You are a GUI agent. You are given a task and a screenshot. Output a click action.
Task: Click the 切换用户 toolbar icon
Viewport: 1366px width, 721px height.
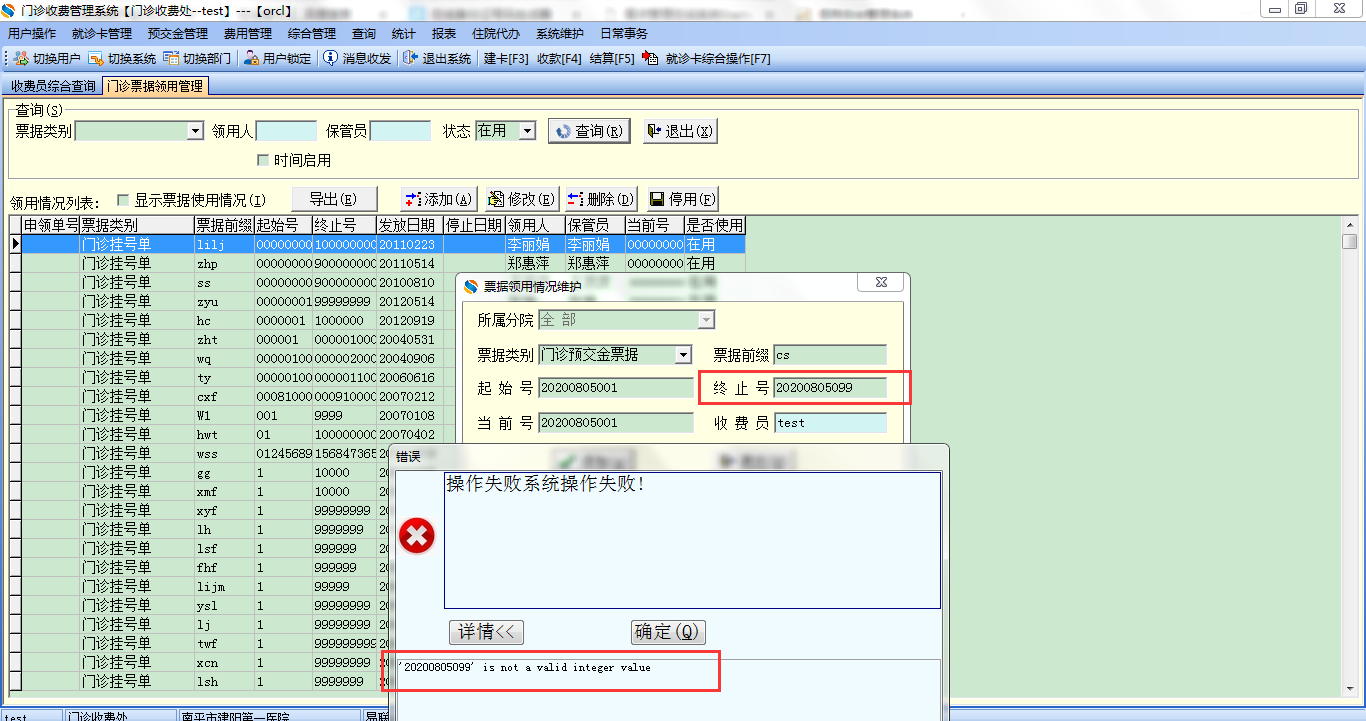(20, 59)
